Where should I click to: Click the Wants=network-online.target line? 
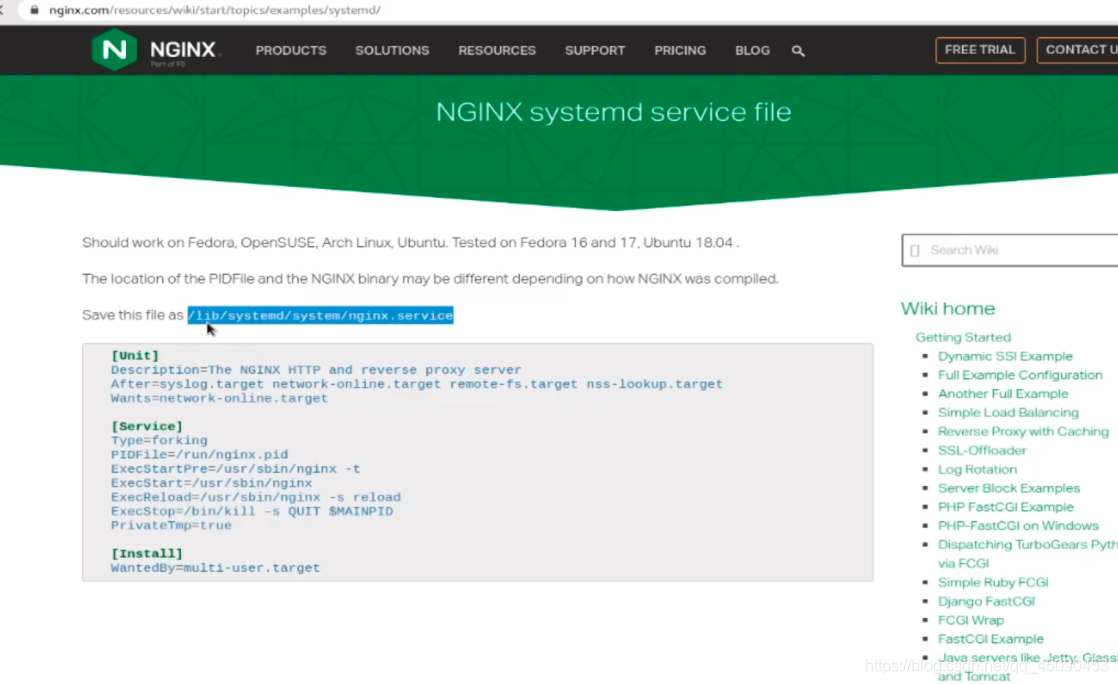point(219,398)
